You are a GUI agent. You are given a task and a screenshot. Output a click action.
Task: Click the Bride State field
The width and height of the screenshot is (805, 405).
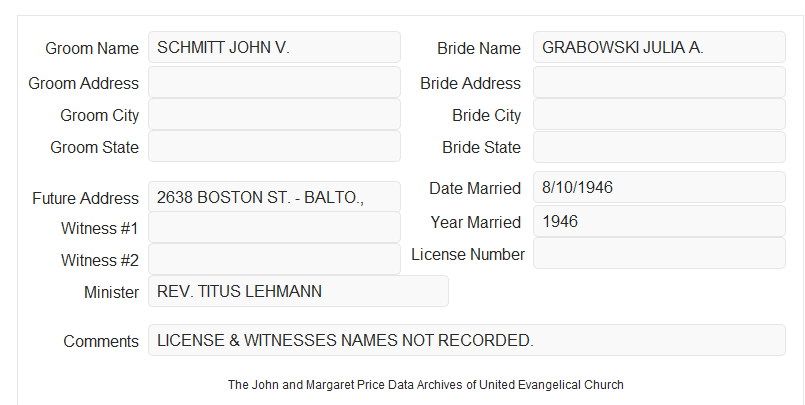point(659,147)
